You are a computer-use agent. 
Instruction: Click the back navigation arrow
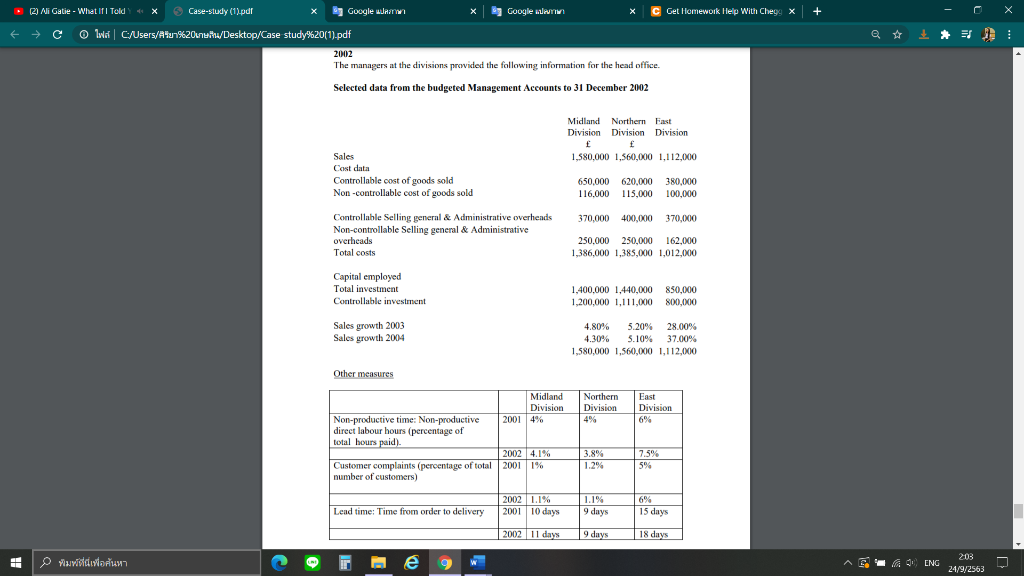tap(13, 32)
